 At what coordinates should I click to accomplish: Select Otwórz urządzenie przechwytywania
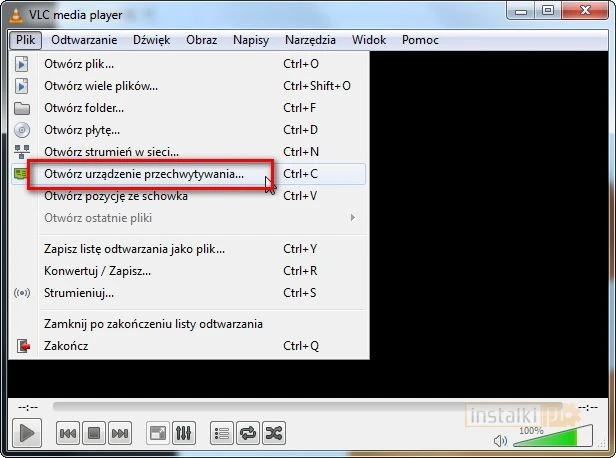click(x=144, y=174)
